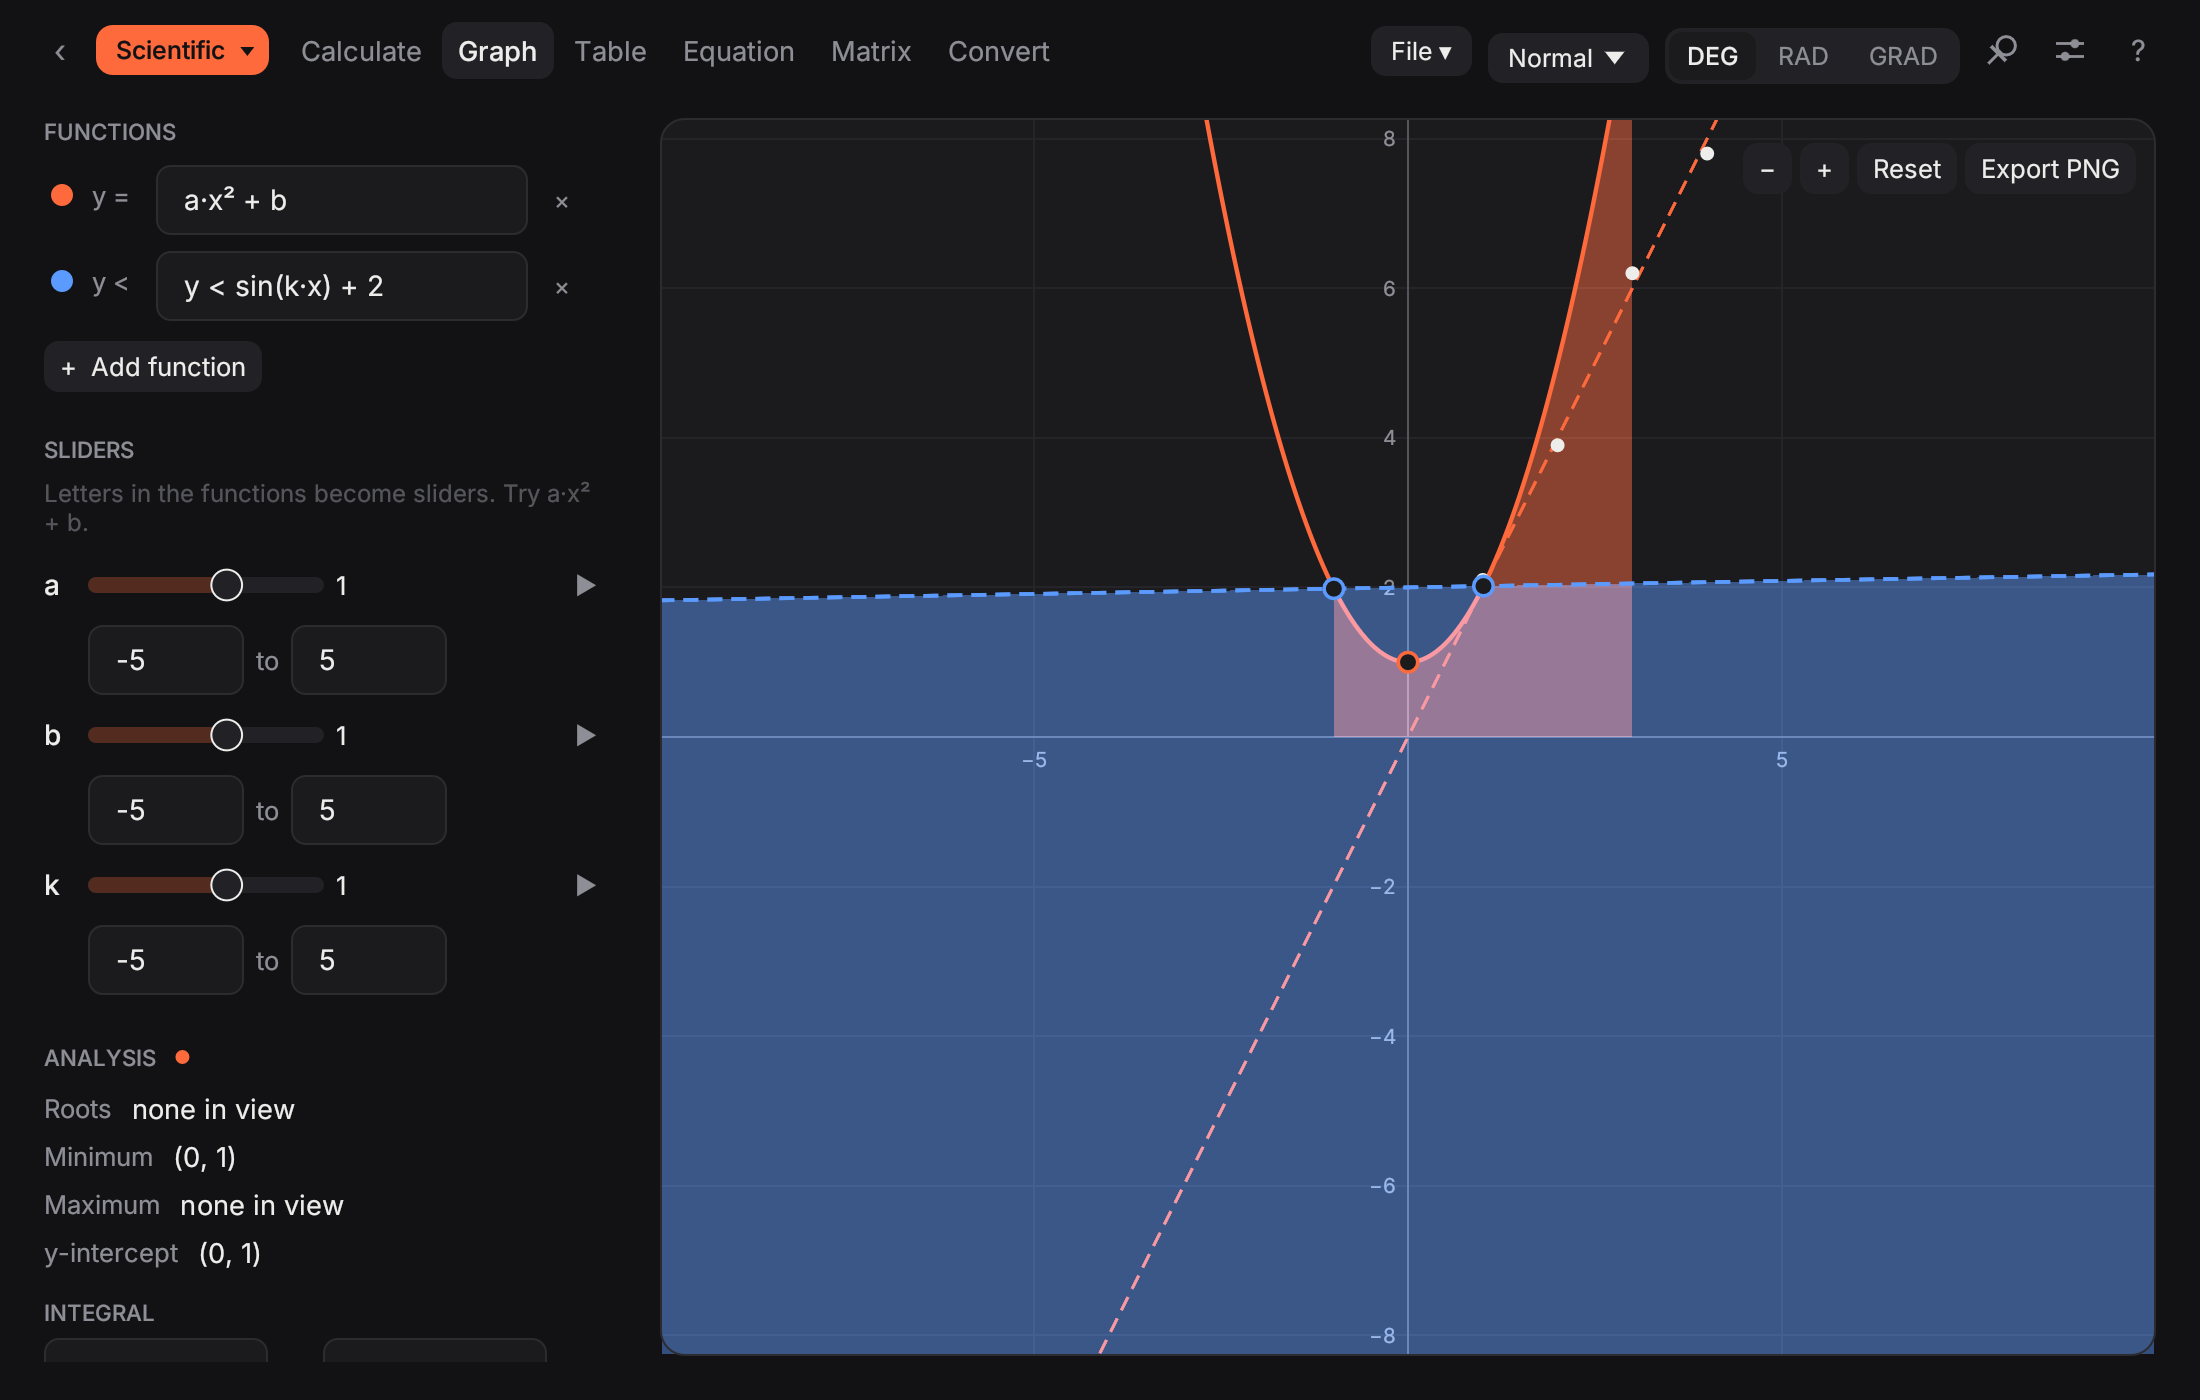The image size is (2200, 1400).
Task: Reset the graph view
Action: (x=1906, y=169)
